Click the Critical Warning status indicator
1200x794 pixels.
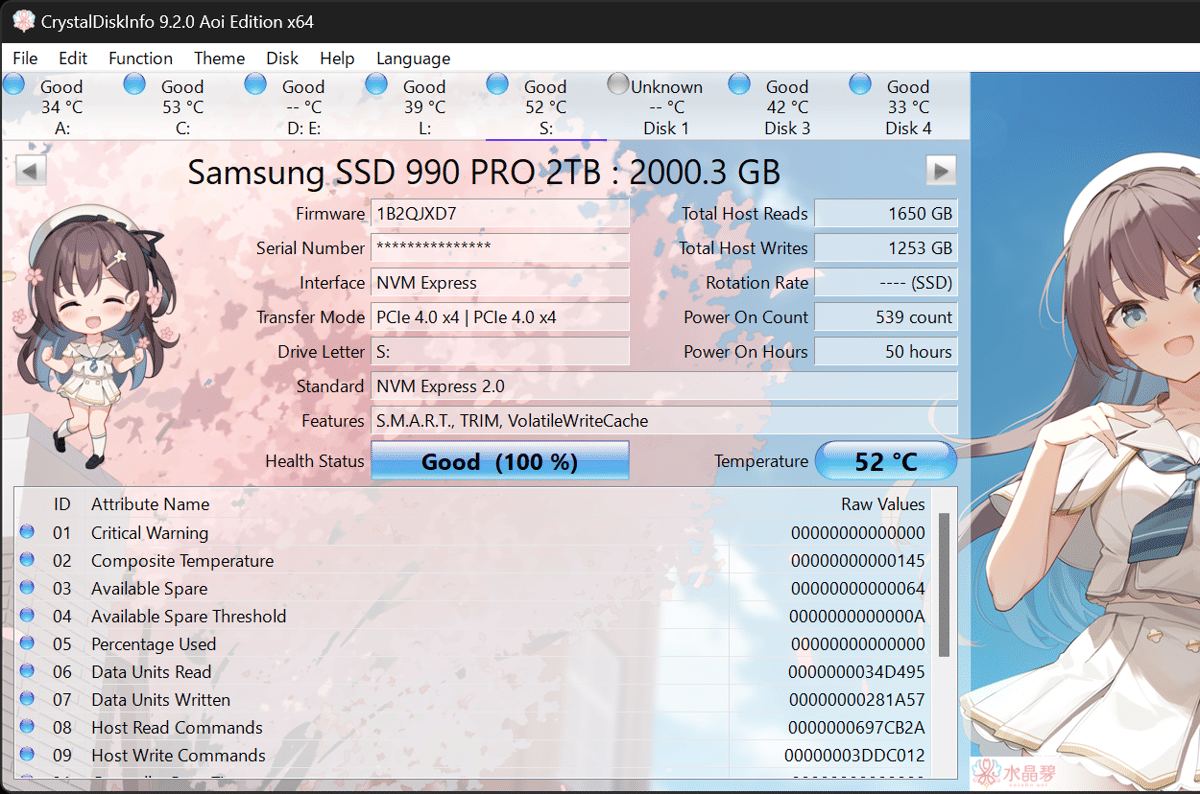coord(27,533)
